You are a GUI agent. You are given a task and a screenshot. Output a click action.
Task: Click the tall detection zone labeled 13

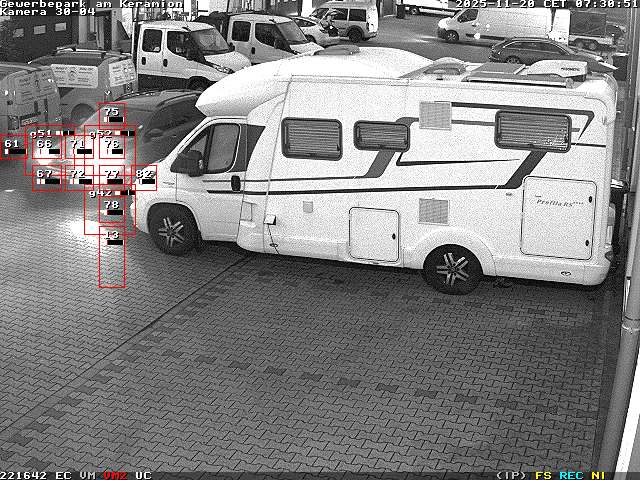(112, 256)
